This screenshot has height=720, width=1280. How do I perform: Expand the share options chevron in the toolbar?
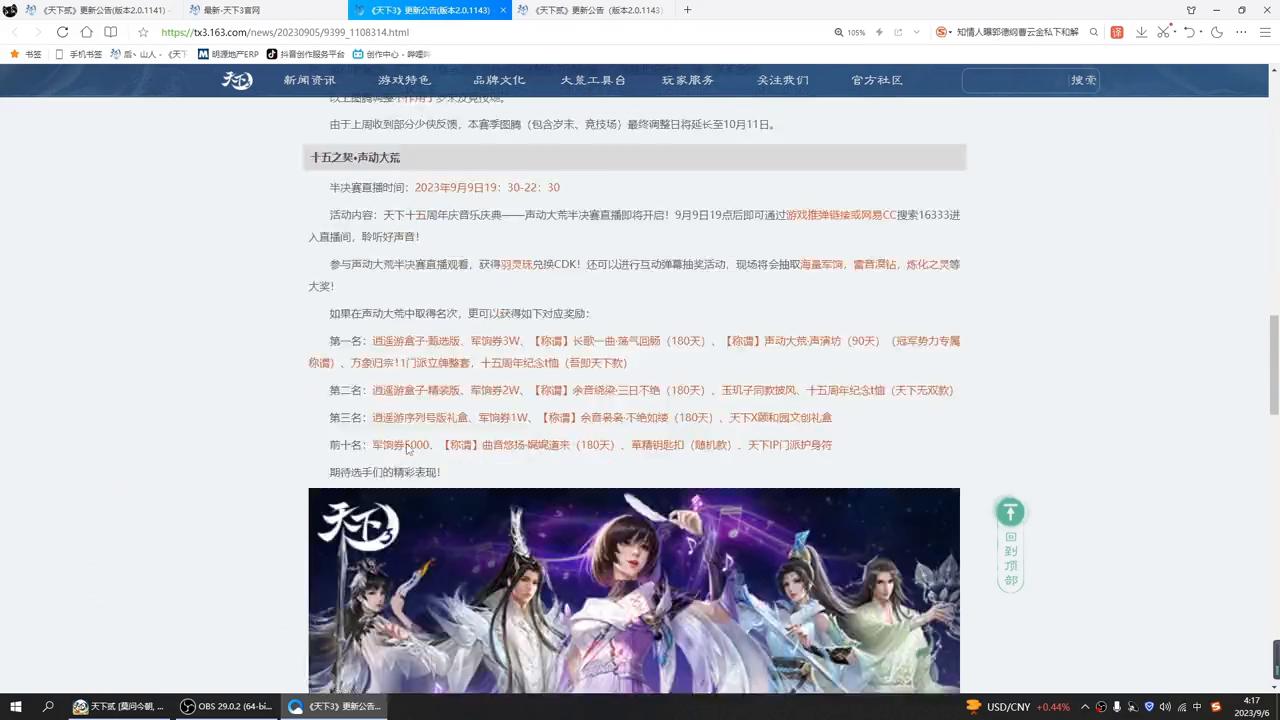[x=916, y=32]
